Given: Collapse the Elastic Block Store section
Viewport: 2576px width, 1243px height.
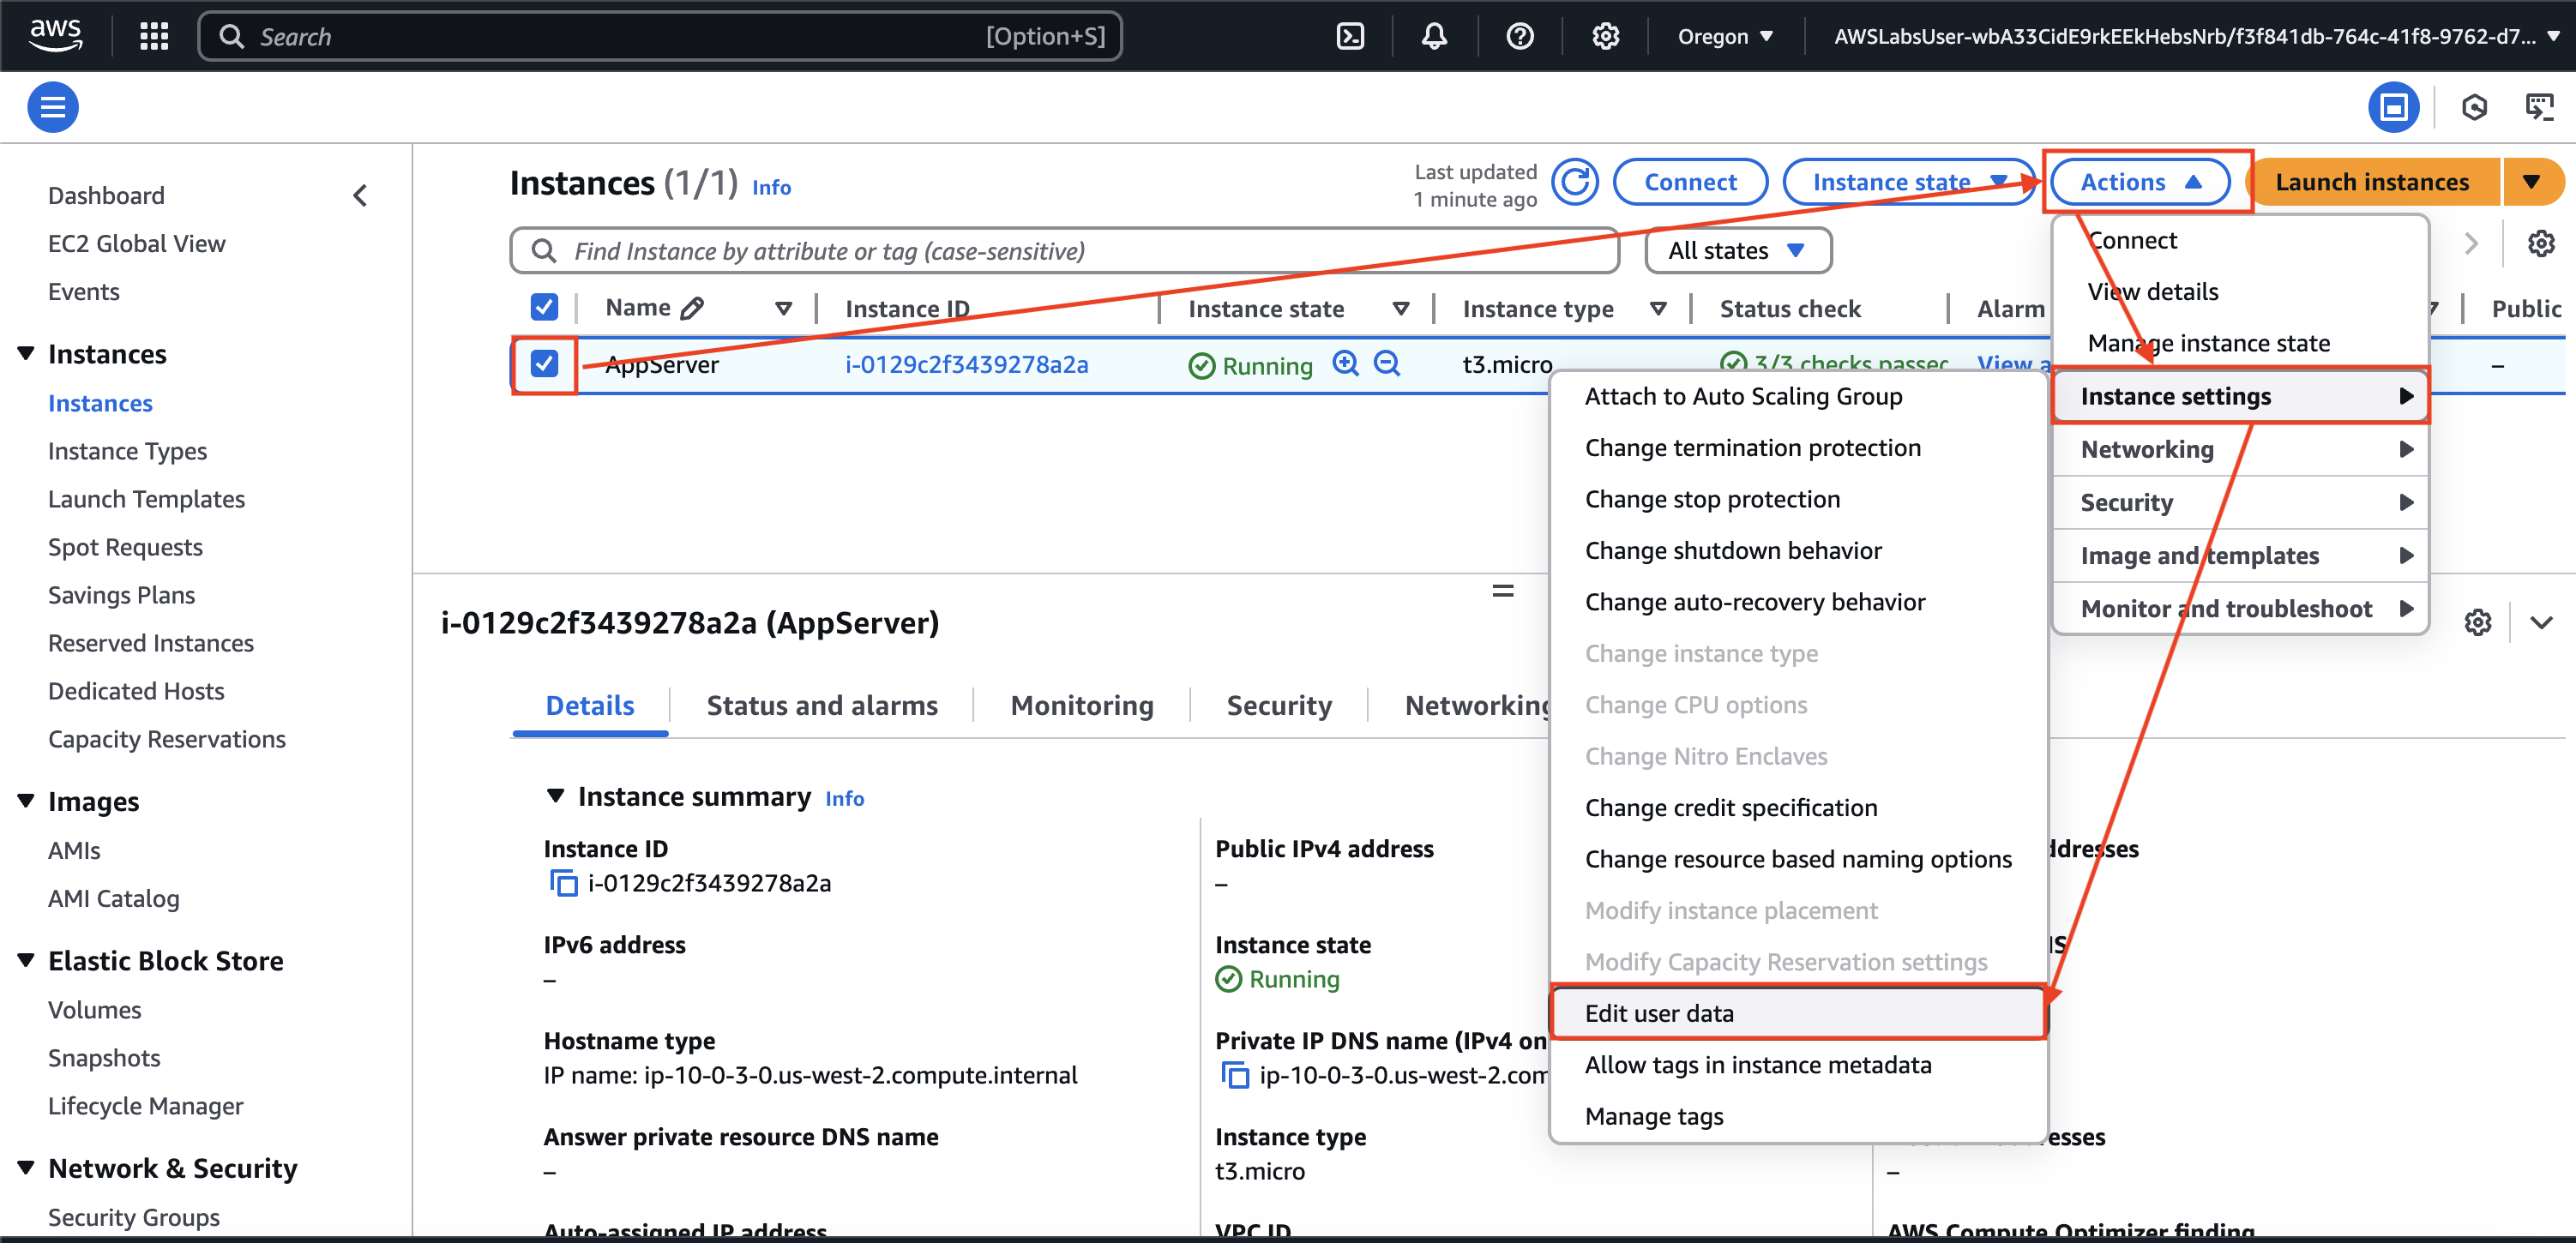Looking at the screenshot, I should click(26, 960).
